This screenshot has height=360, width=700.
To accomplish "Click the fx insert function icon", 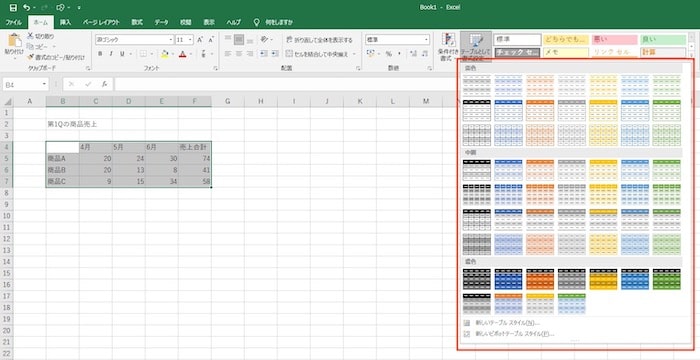I will tap(104, 84).
